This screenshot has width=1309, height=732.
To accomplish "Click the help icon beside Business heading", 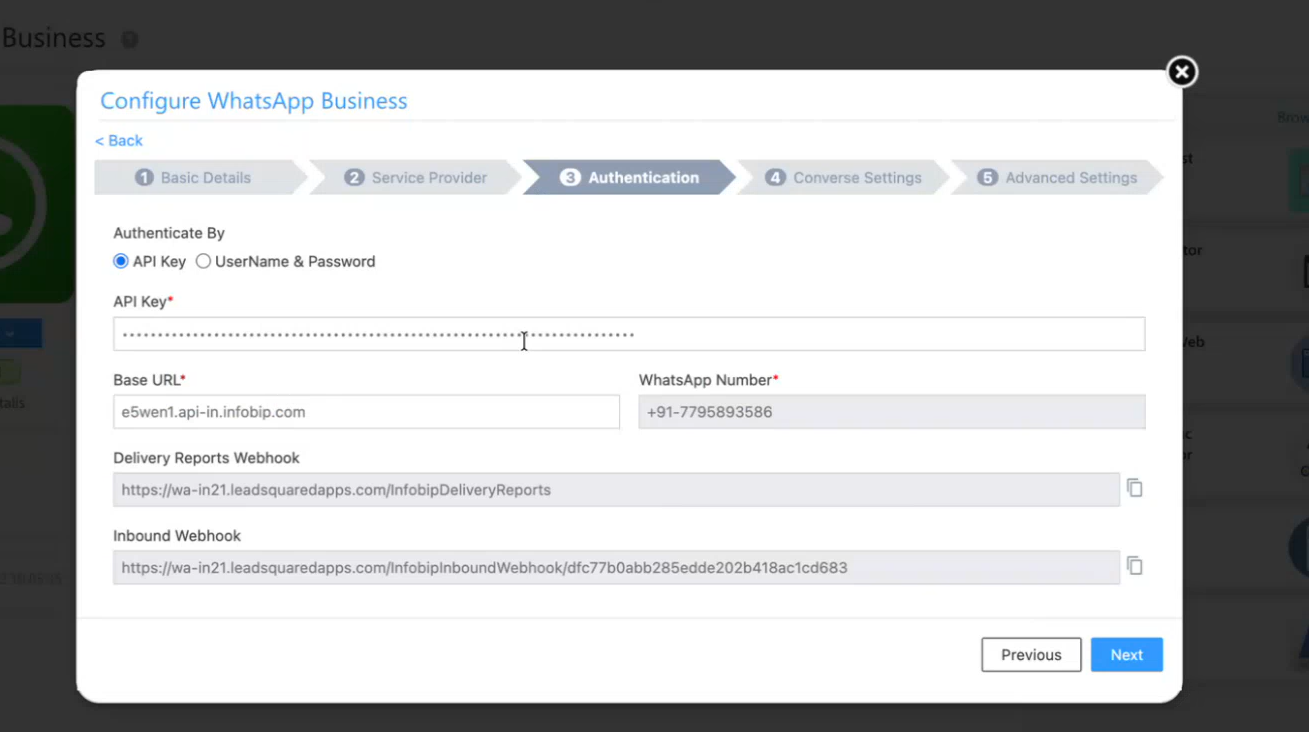I will click(129, 40).
